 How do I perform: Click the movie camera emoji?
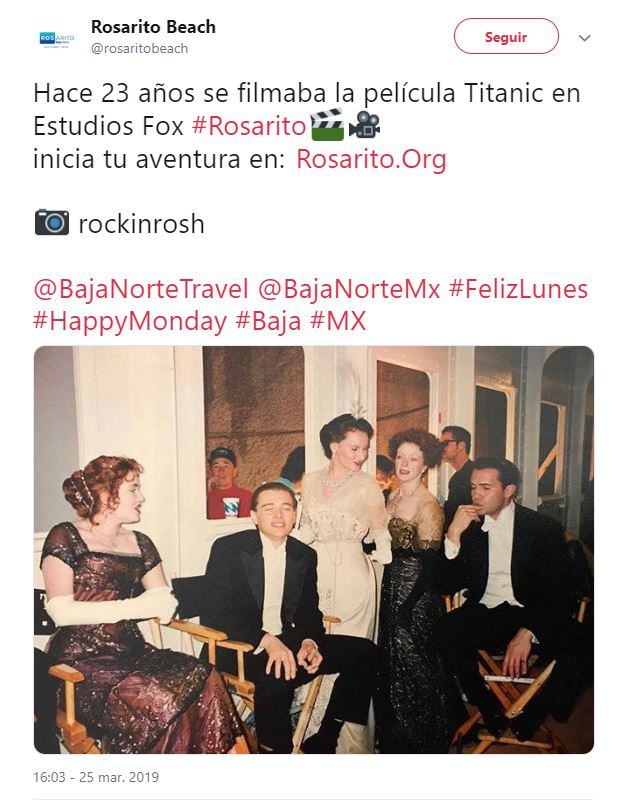pyautogui.click(x=364, y=125)
